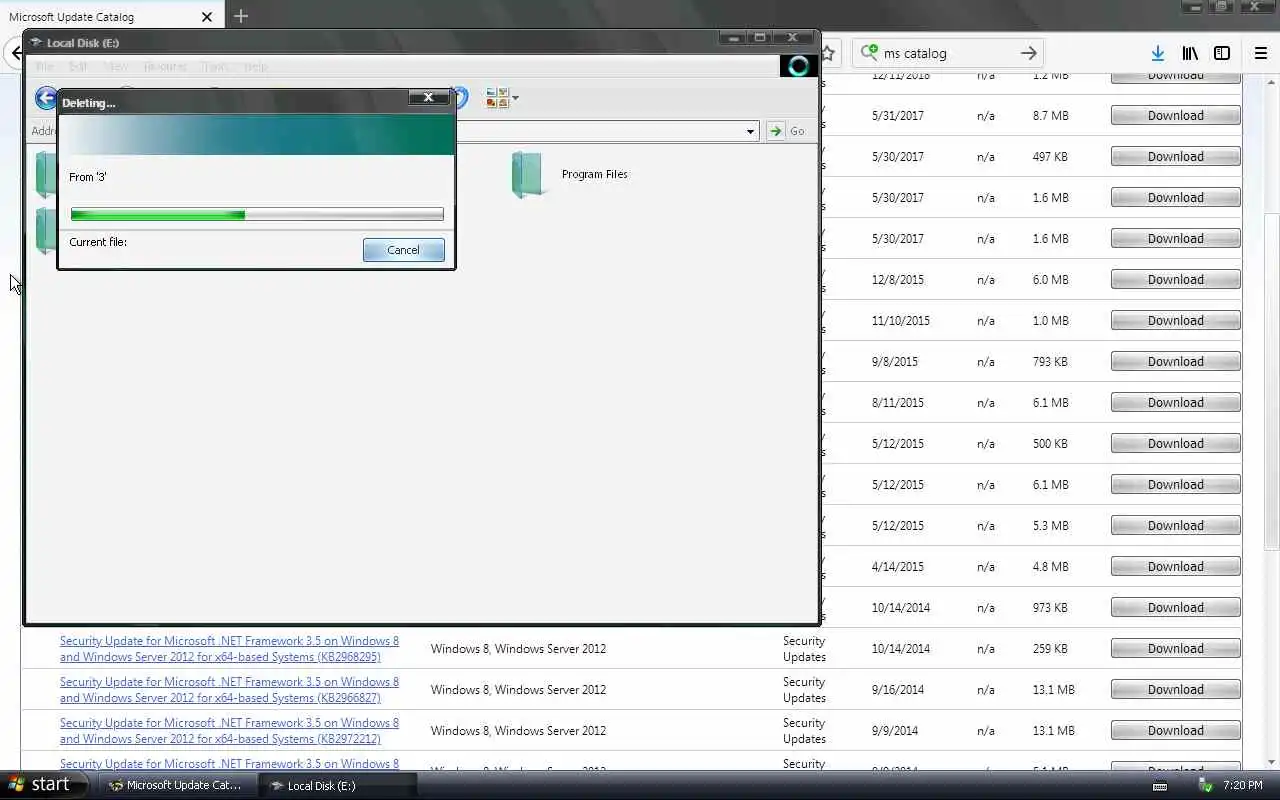The image size is (1280, 800).
Task: Click the throbber logo in Explorer window
Action: coord(798,66)
